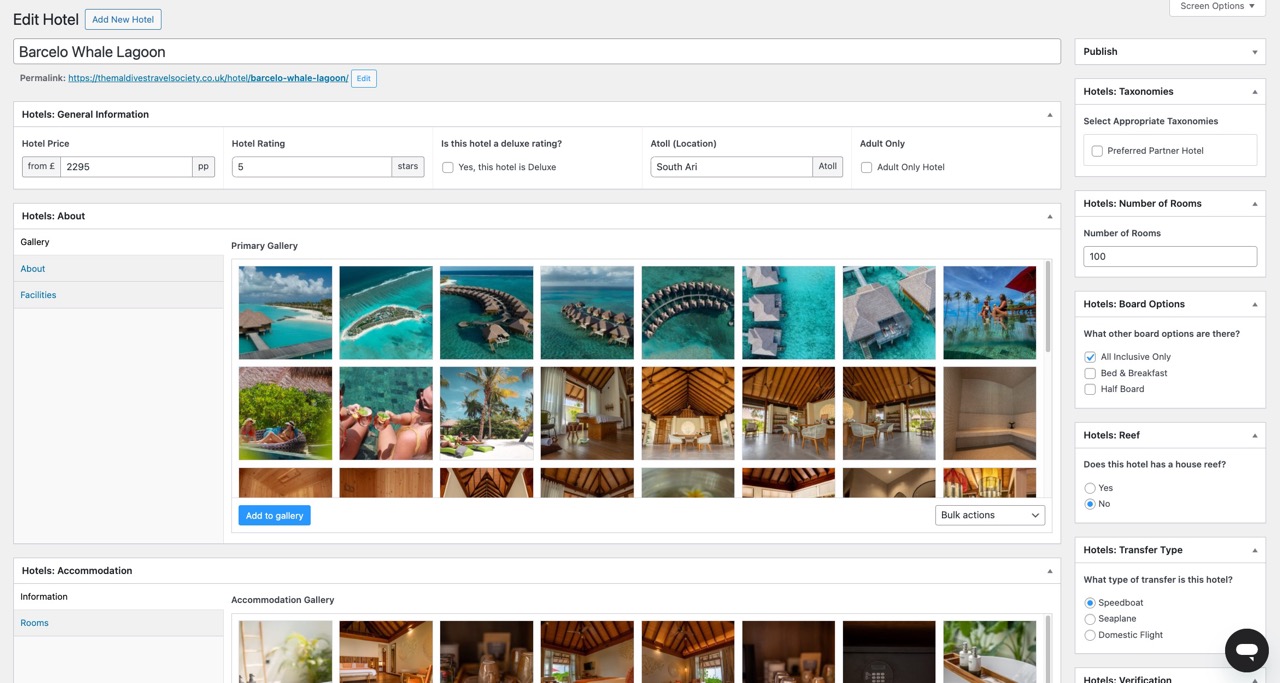Open the Rooms tab in Accommodation
This screenshot has width=1280, height=683.
click(118, 623)
